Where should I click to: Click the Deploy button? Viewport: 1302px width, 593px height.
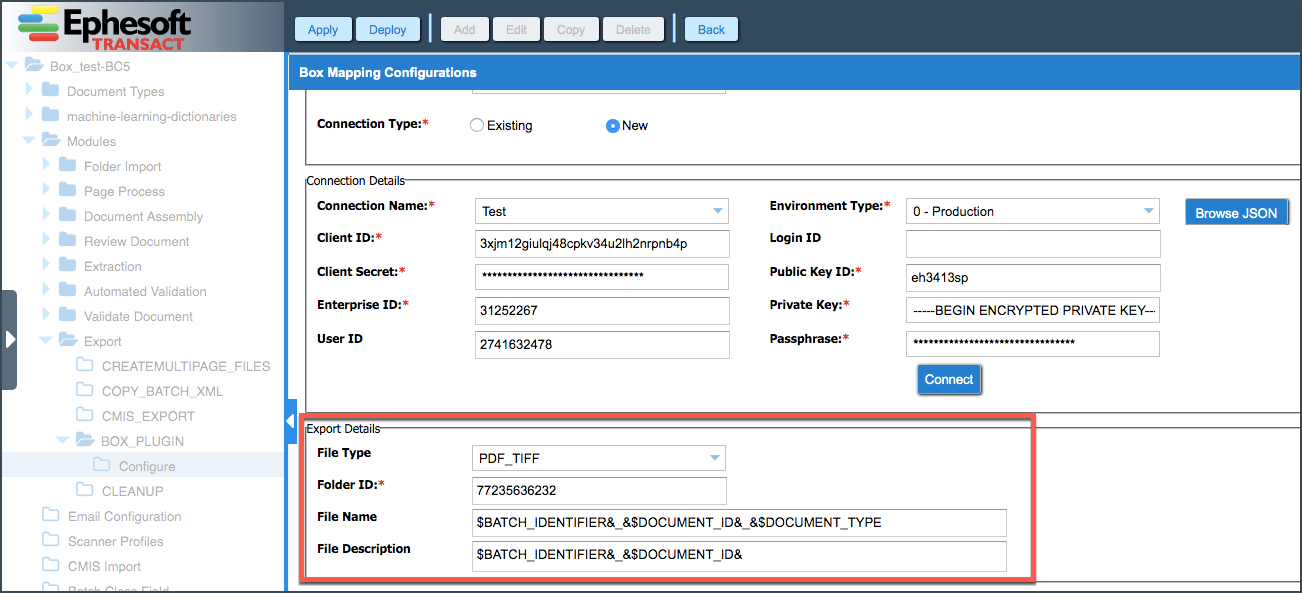388,29
